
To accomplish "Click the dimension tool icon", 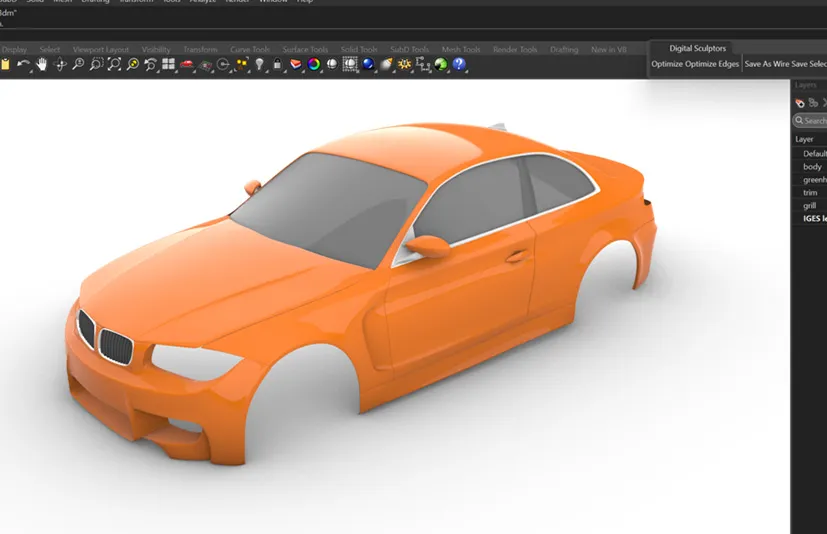I will [423, 64].
